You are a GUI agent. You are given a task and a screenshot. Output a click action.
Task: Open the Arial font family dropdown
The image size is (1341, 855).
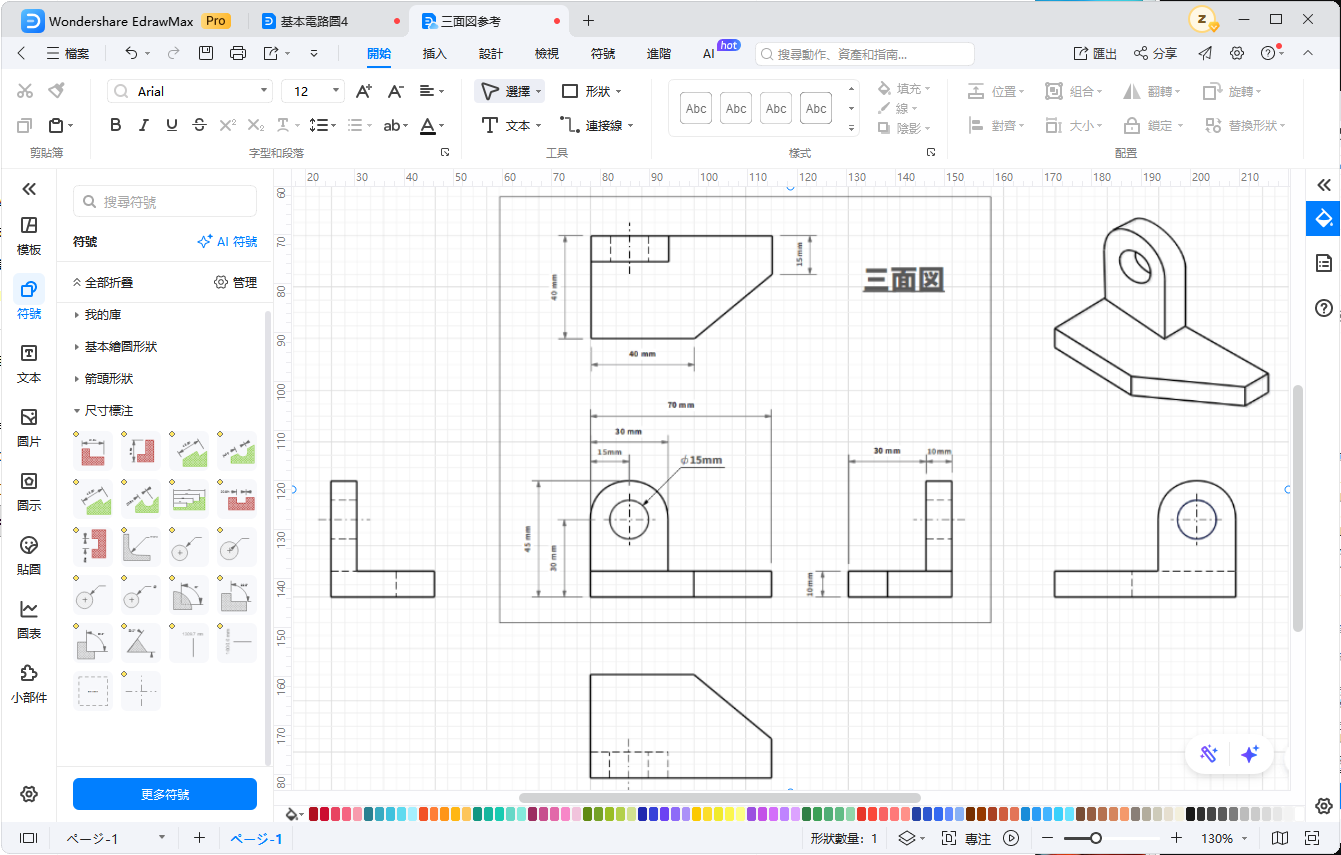coord(190,91)
